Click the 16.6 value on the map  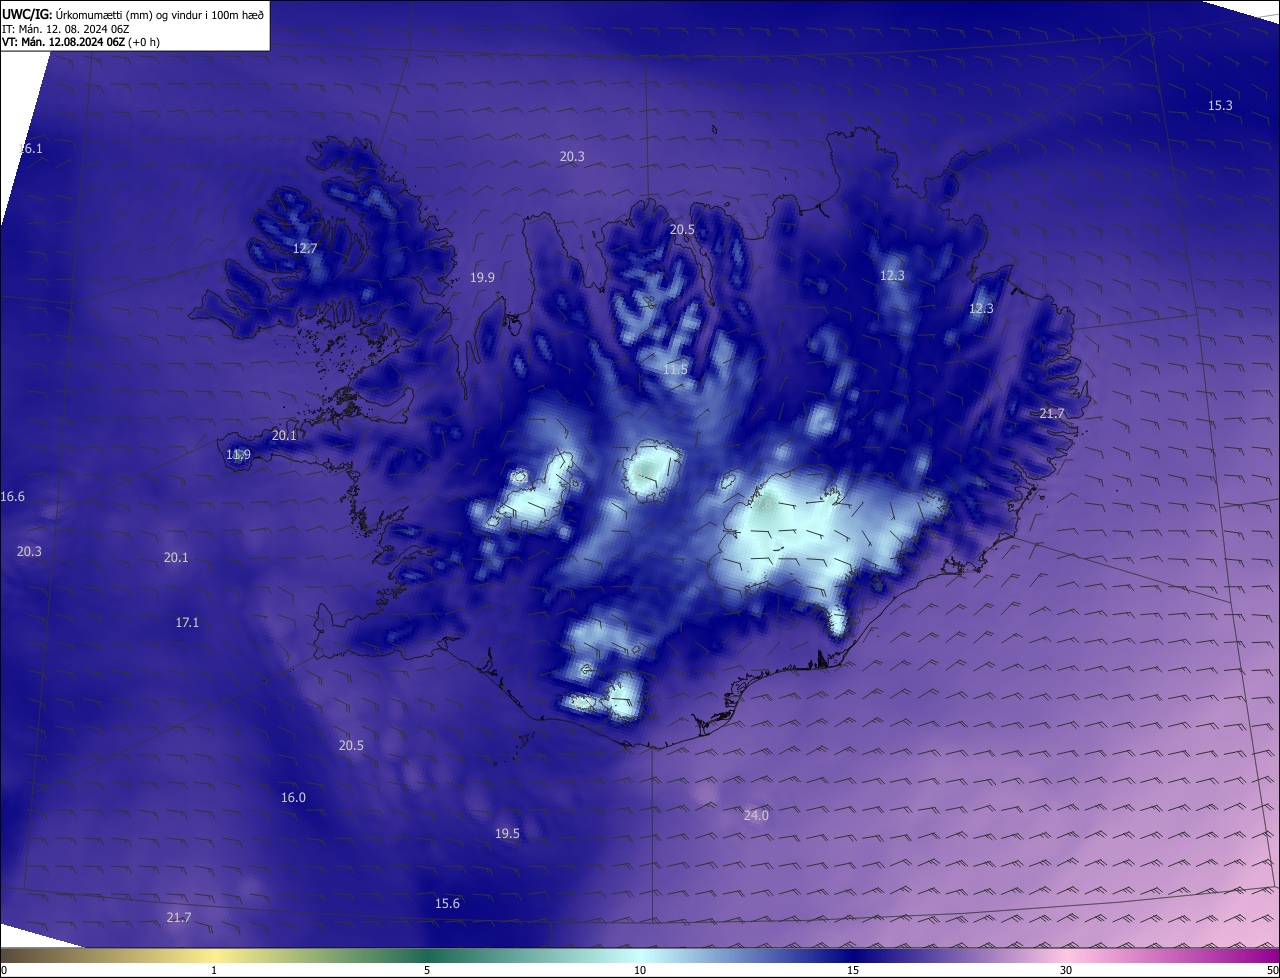pos(13,496)
